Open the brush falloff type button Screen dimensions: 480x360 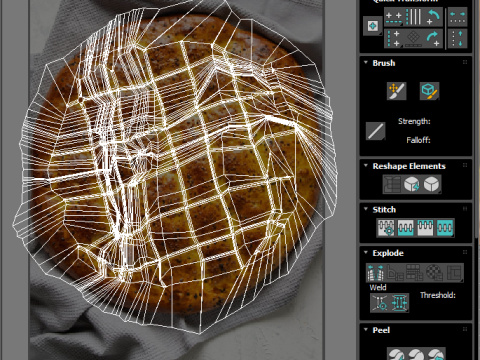pyautogui.click(x=376, y=131)
